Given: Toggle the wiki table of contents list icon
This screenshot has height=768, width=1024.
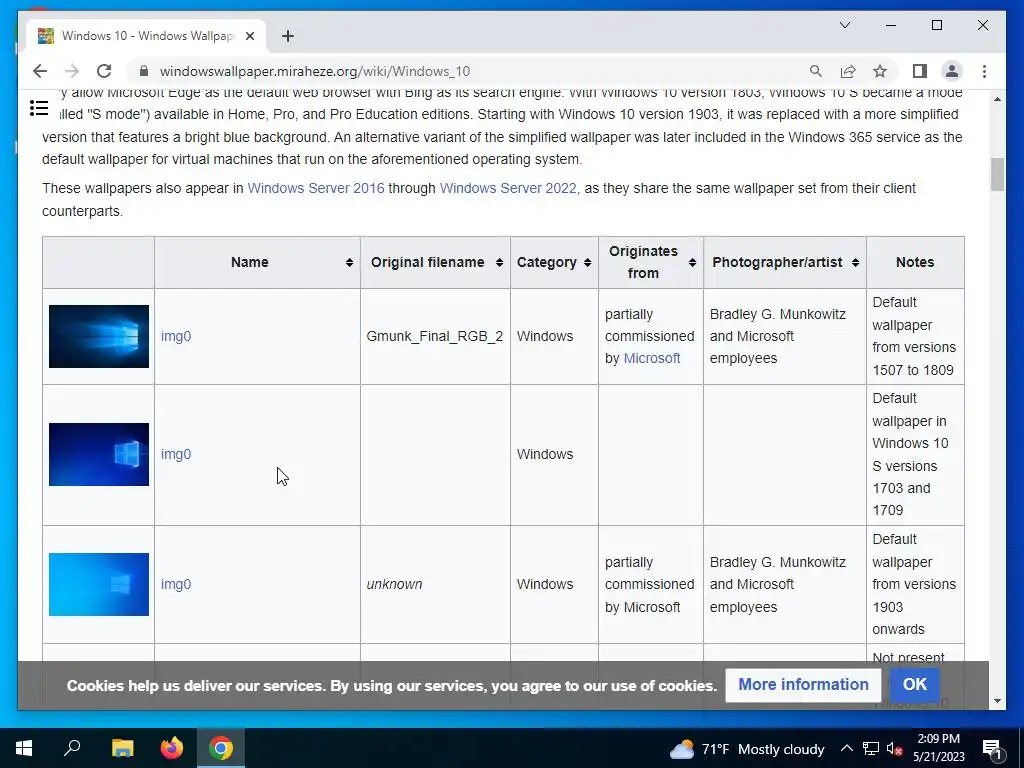Looking at the screenshot, I should (39, 108).
